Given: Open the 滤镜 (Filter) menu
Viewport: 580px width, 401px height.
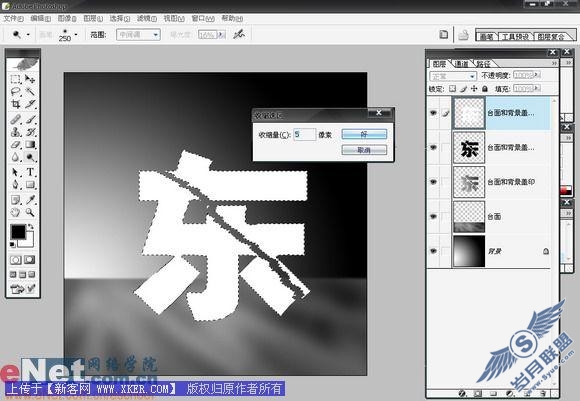Looking at the screenshot, I should pos(146,18).
